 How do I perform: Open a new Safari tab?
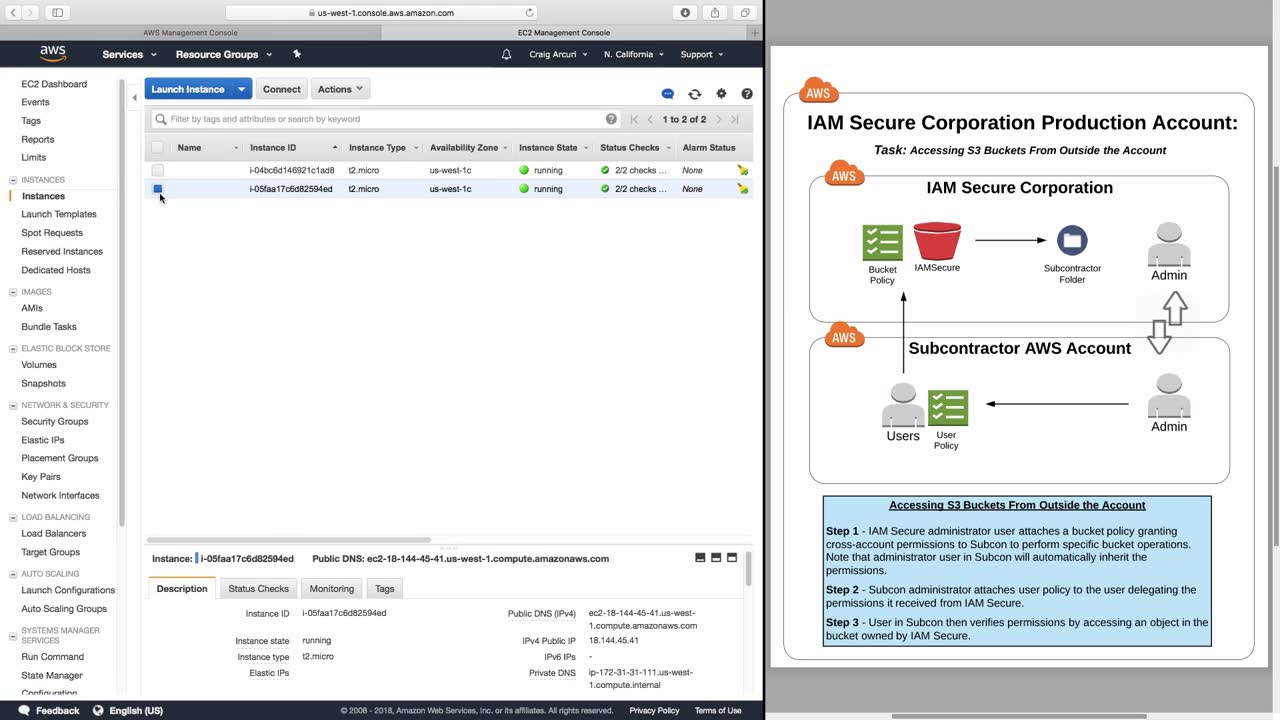pos(755,33)
